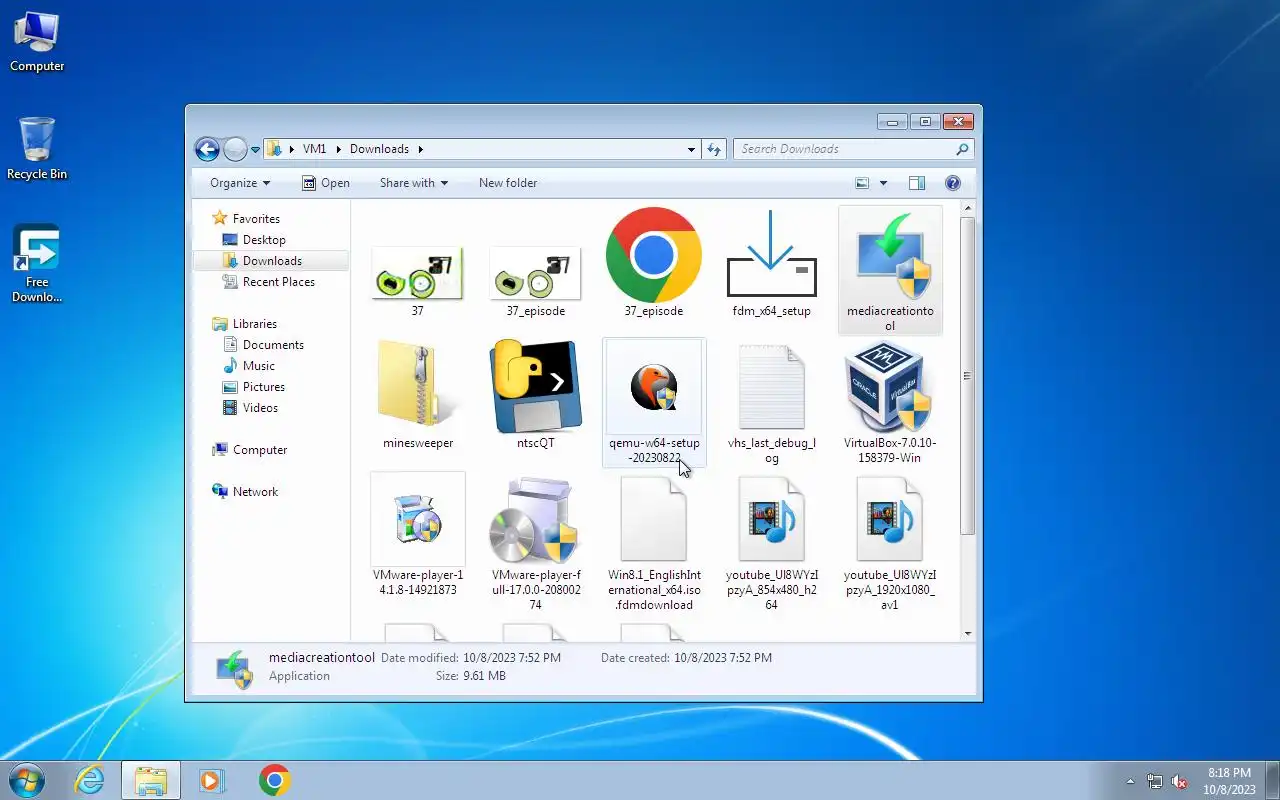The image size is (1280, 800).
Task: Click the scrollbar down arrow
Action: pos(967,633)
